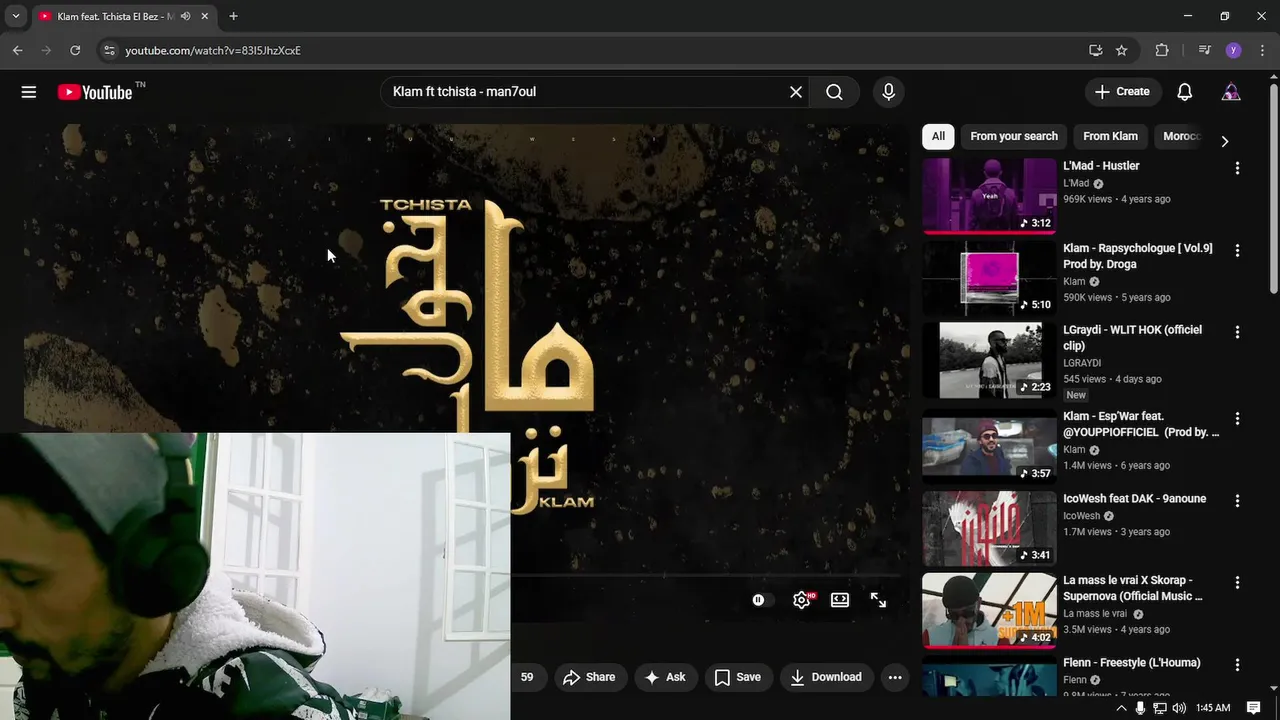Image resolution: width=1280 pixels, height=720 pixels.
Task: Show the next filter chips arrow
Action: coord(1224,141)
